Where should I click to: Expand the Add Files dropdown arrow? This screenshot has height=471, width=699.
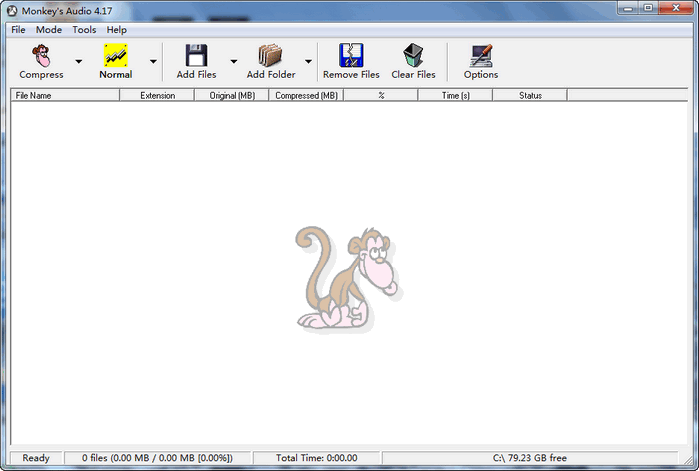(234, 61)
